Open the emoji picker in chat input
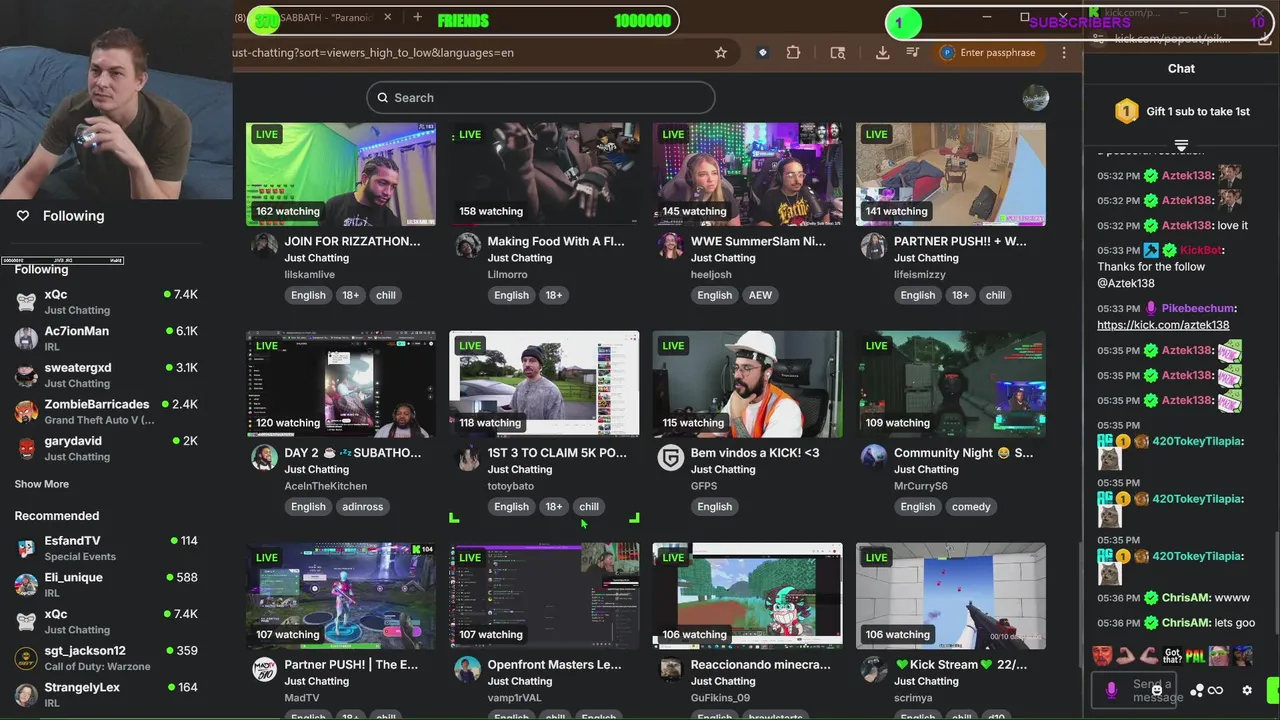This screenshot has width=1280, height=720. pos(1158,690)
